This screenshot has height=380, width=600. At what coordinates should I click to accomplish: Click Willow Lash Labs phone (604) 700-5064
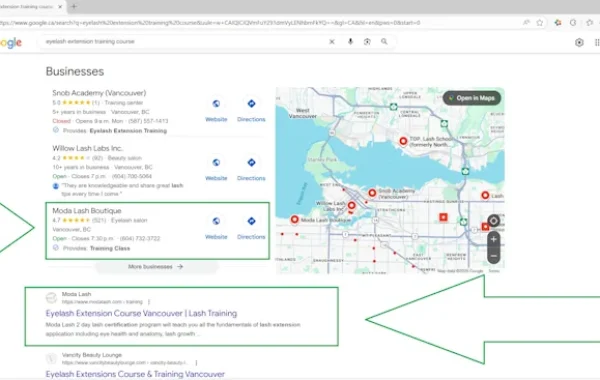132,176
